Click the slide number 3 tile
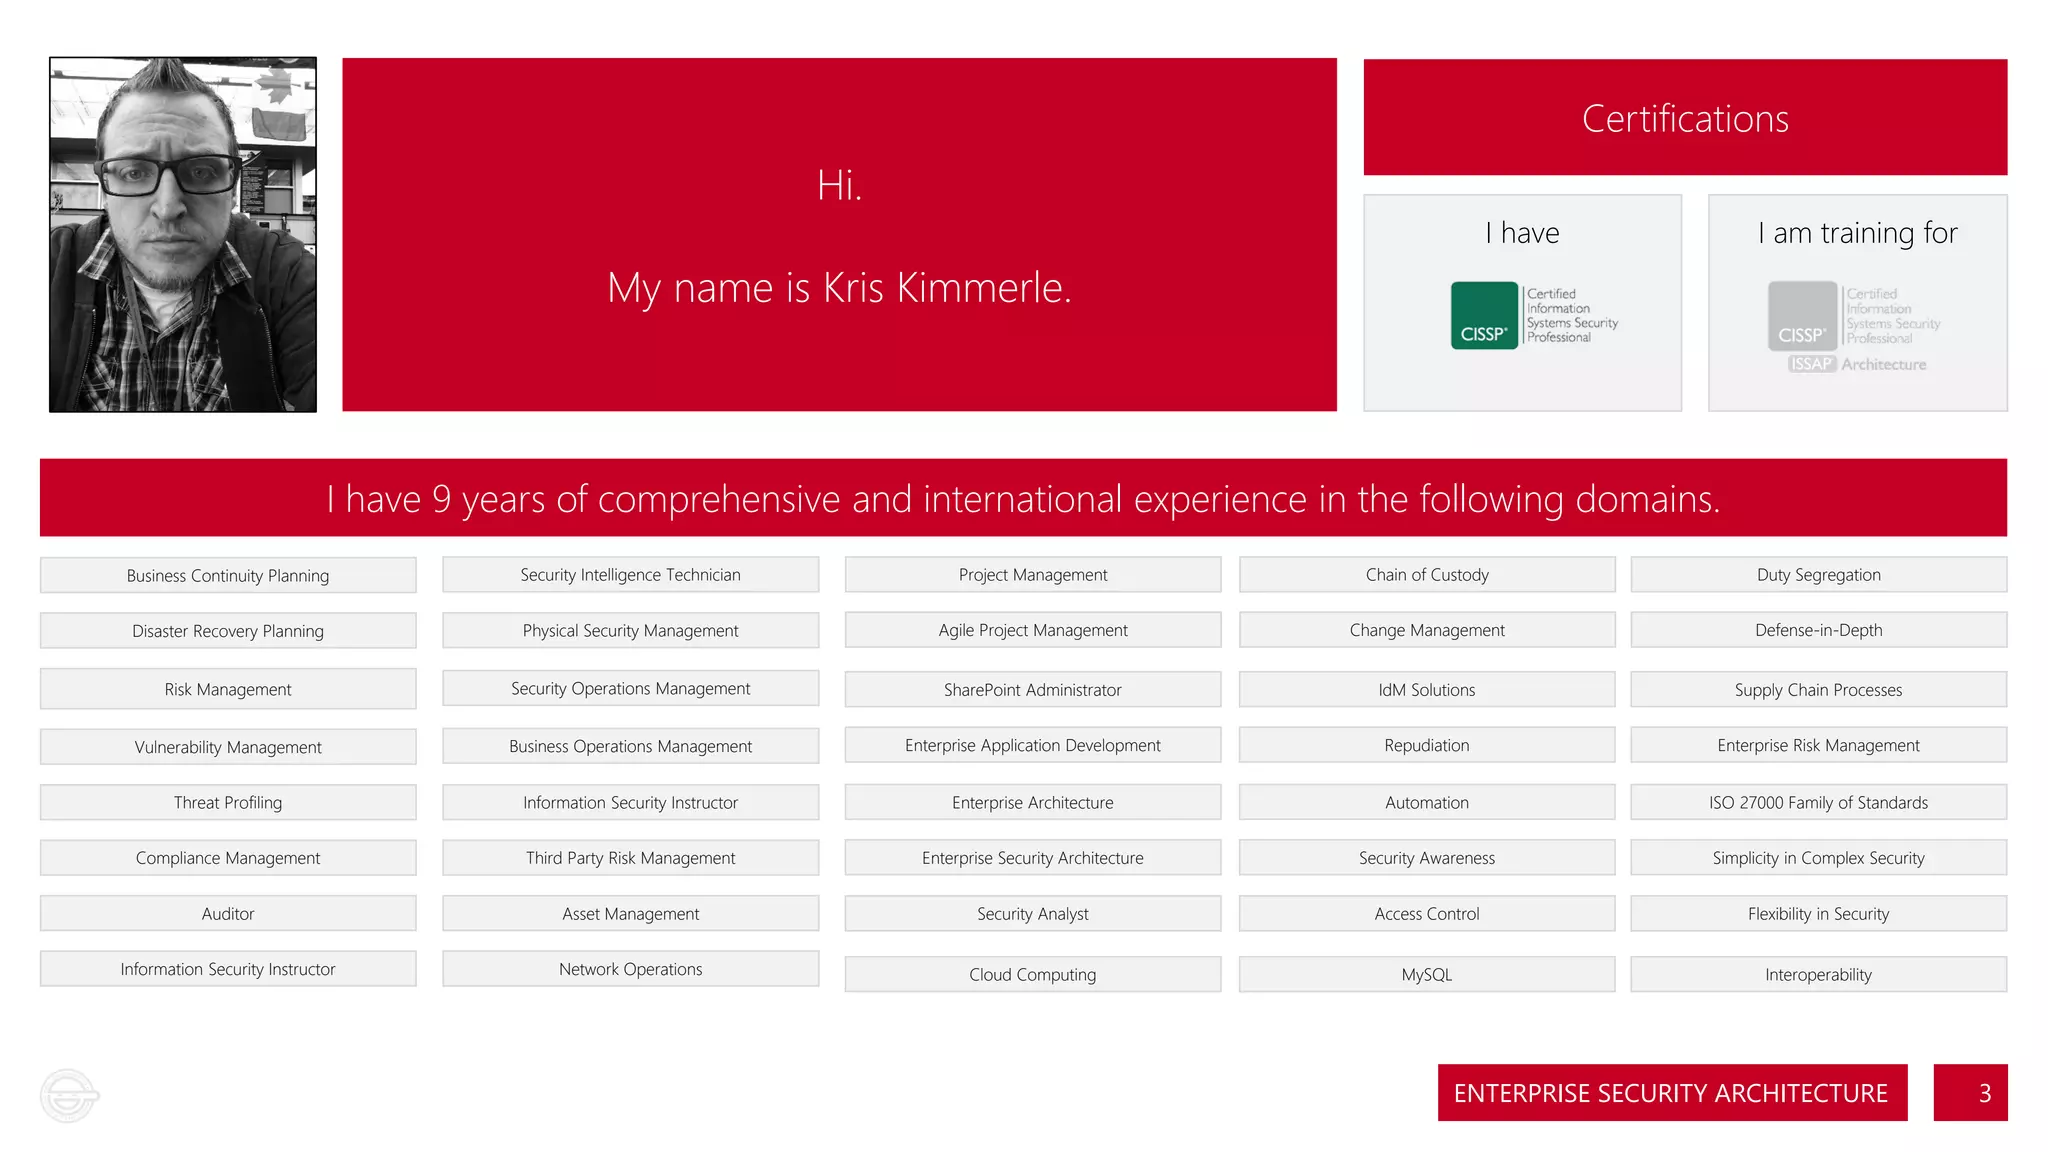This screenshot has height=1152, width=2048. point(1970,1093)
